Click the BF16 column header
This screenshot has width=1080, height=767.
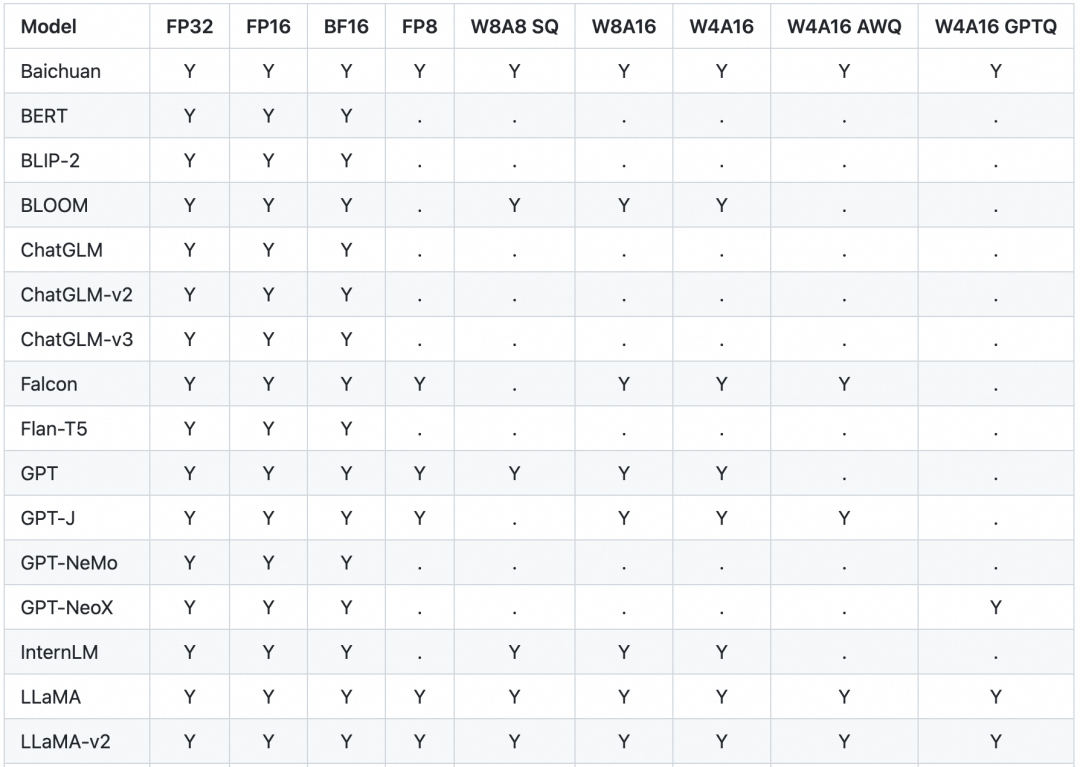coord(346,27)
